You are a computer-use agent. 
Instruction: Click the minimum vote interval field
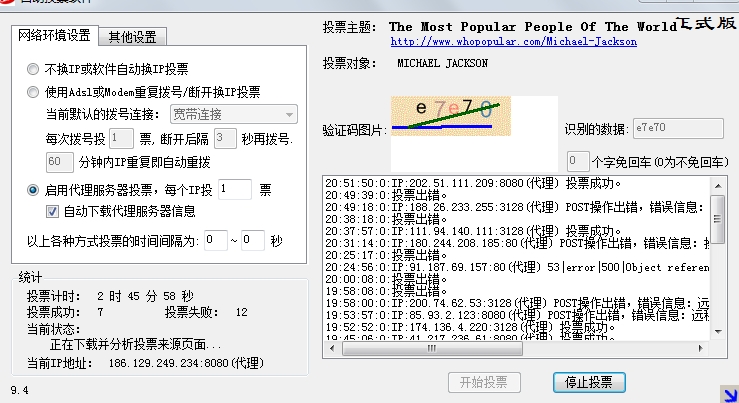point(216,240)
